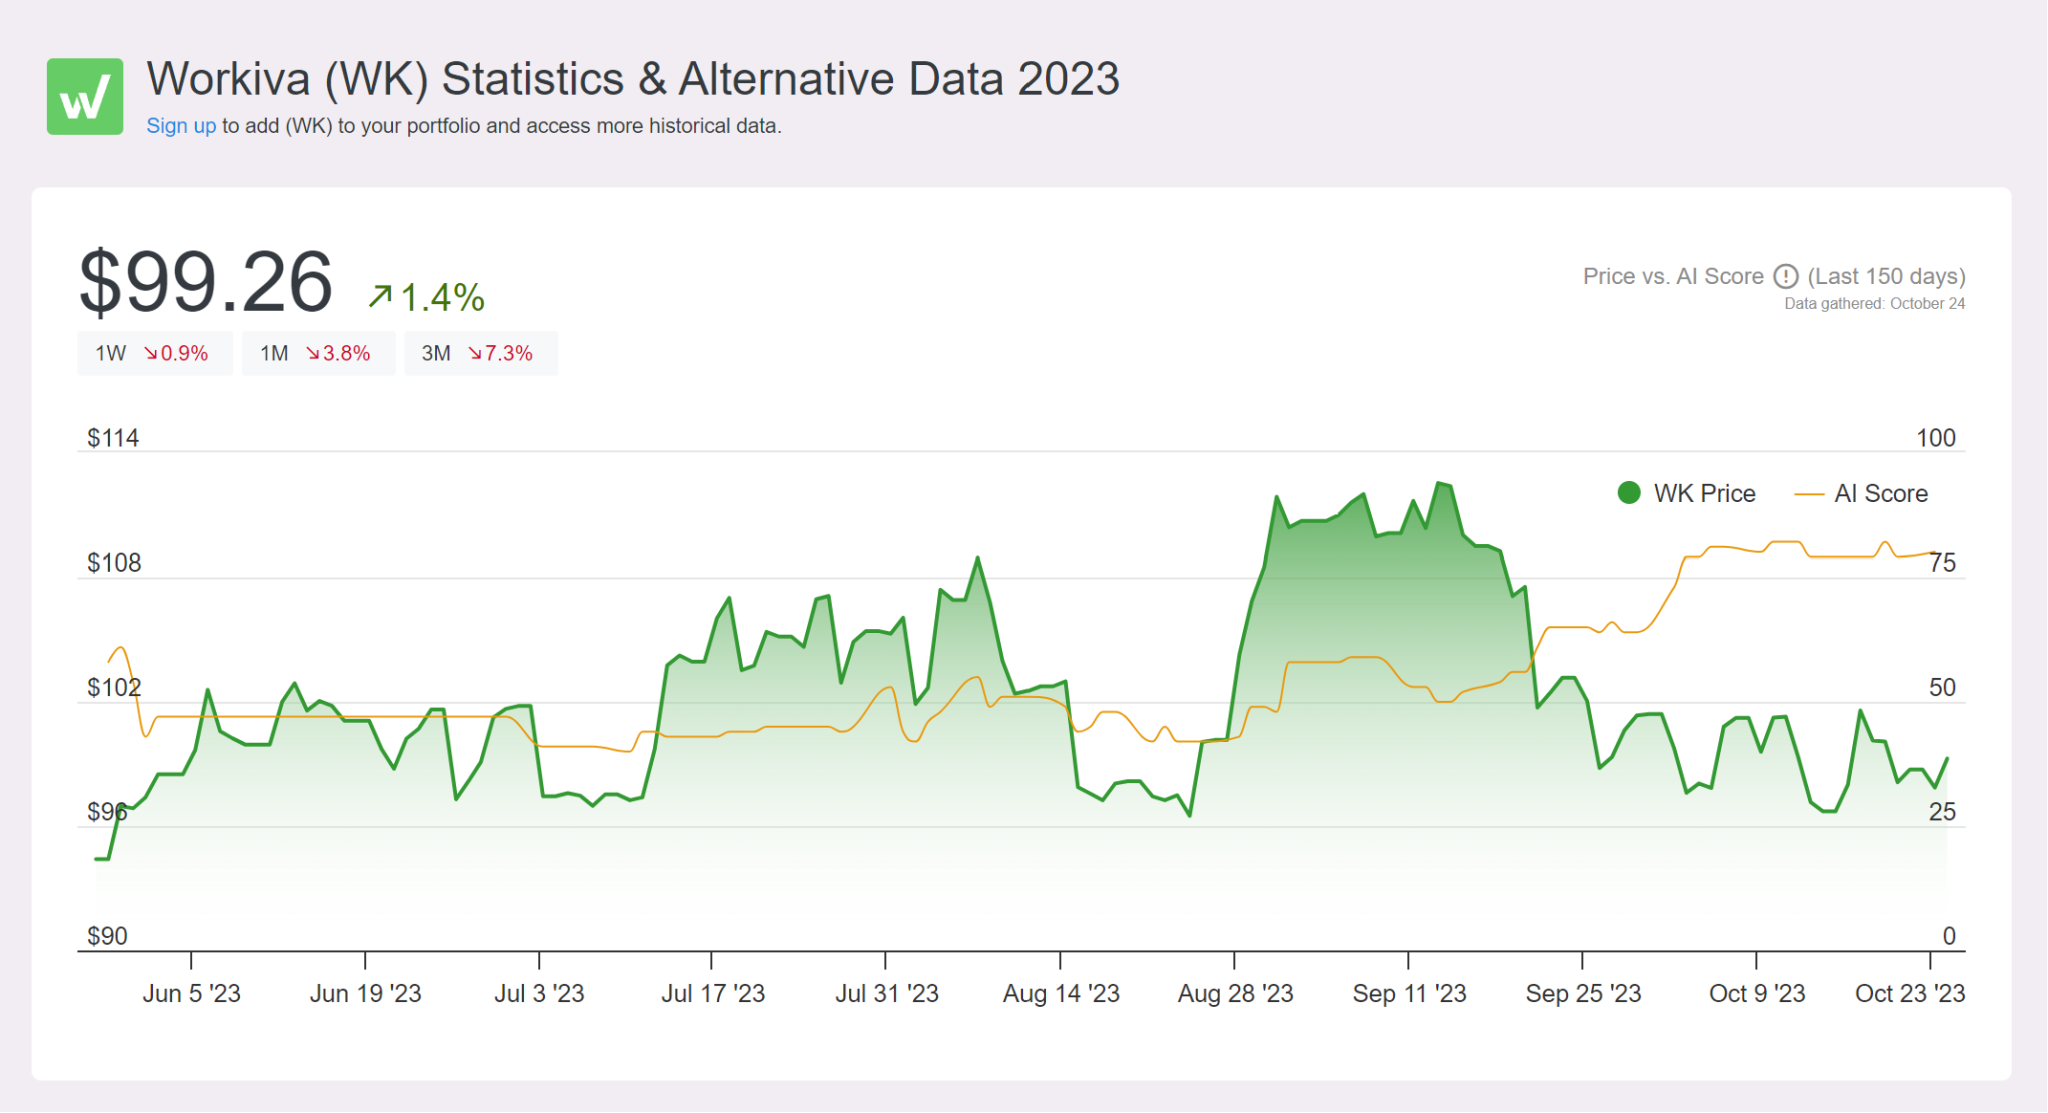Click the green WK Price legend dot

tap(1629, 493)
